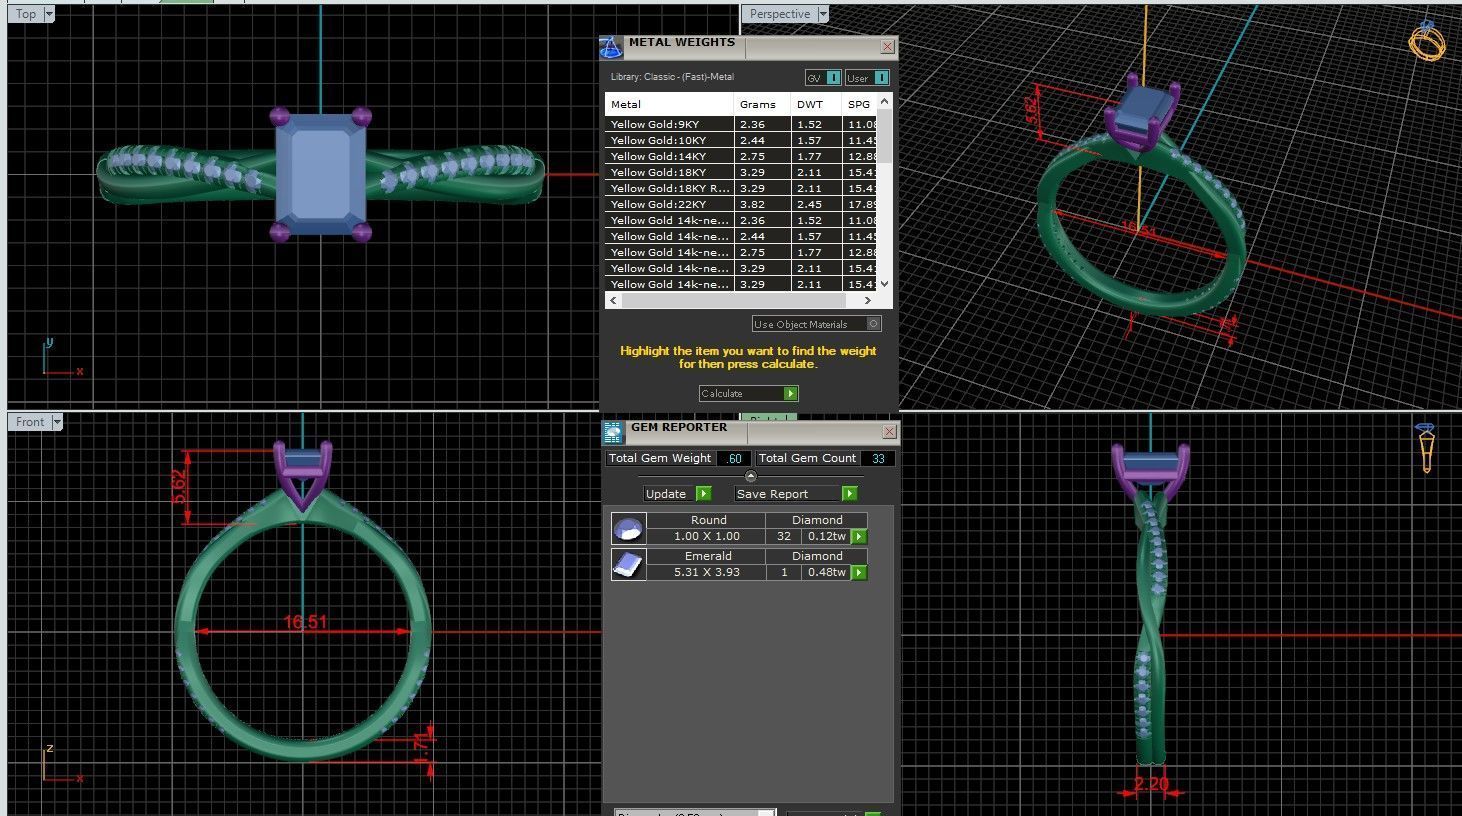1462x816 pixels.
Task: Open the Perspective viewport dropdown arrow
Action: [x=823, y=14]
